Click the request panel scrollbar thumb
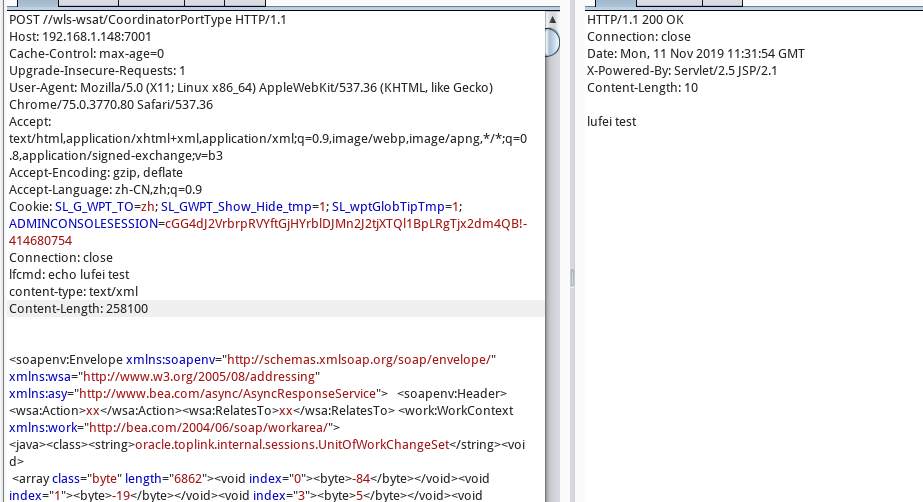Viewport: 923px width, 502px height. pos(552,42)
